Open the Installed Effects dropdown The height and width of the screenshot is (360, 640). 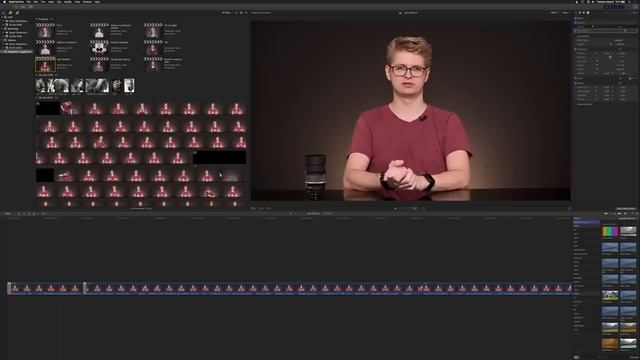(627, 219)
